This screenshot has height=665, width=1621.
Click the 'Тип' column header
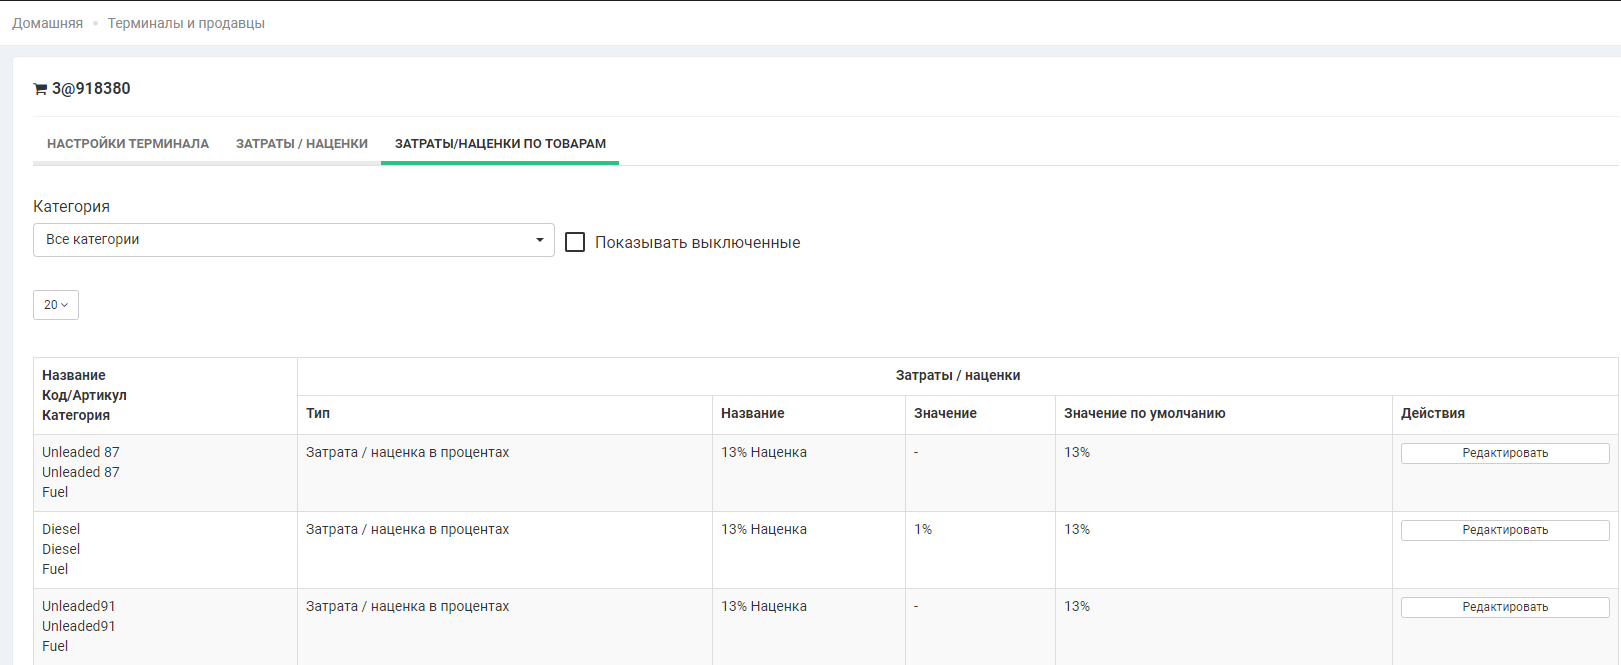[x=318, y=413]
